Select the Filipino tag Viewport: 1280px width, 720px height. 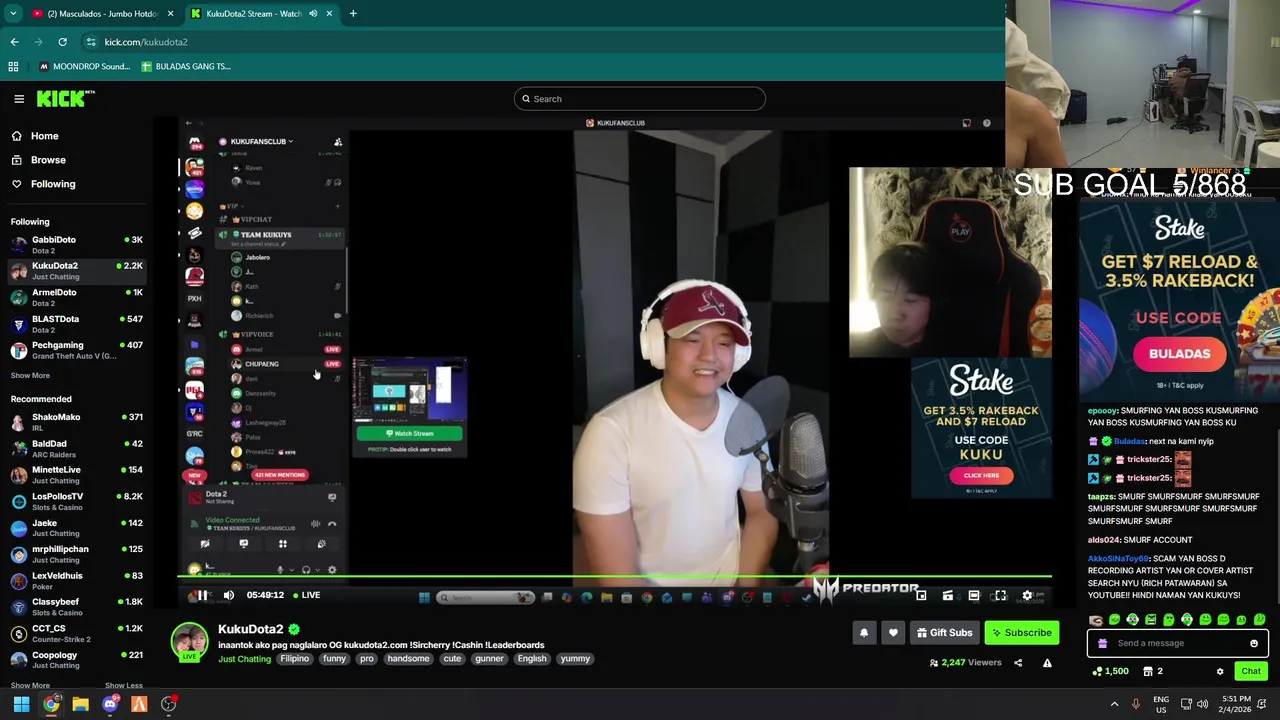click(295, 659)
